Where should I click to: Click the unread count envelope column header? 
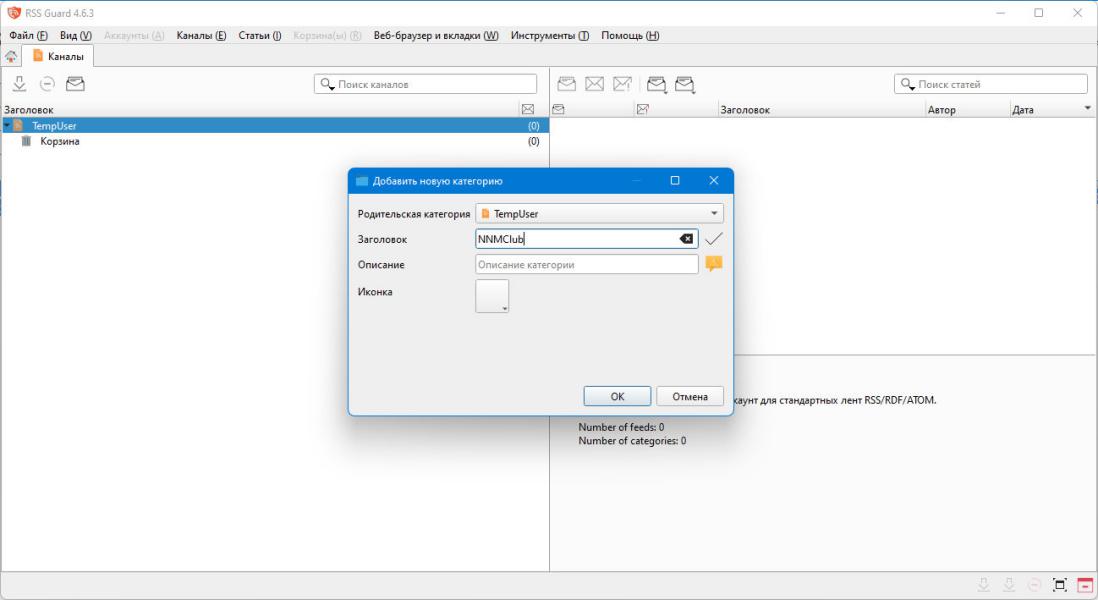[x=528, y=109]
